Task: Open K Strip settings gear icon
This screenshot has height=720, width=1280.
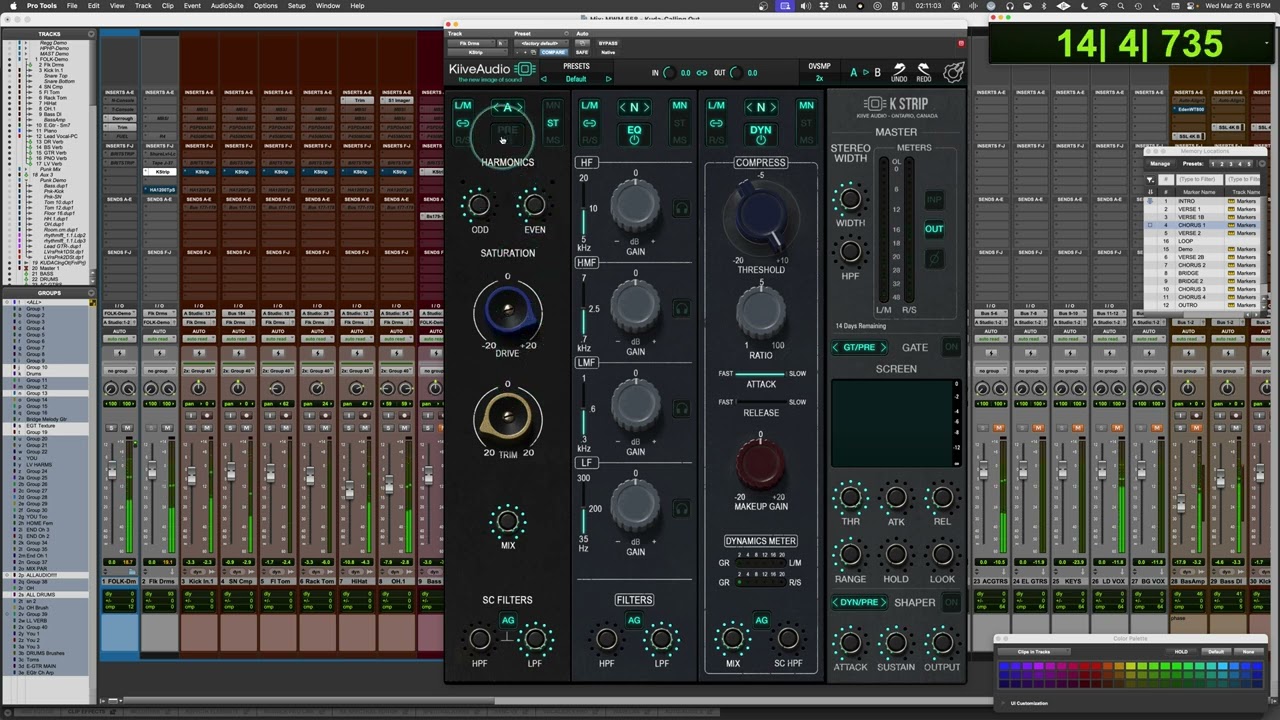Action: coord(953,72)
